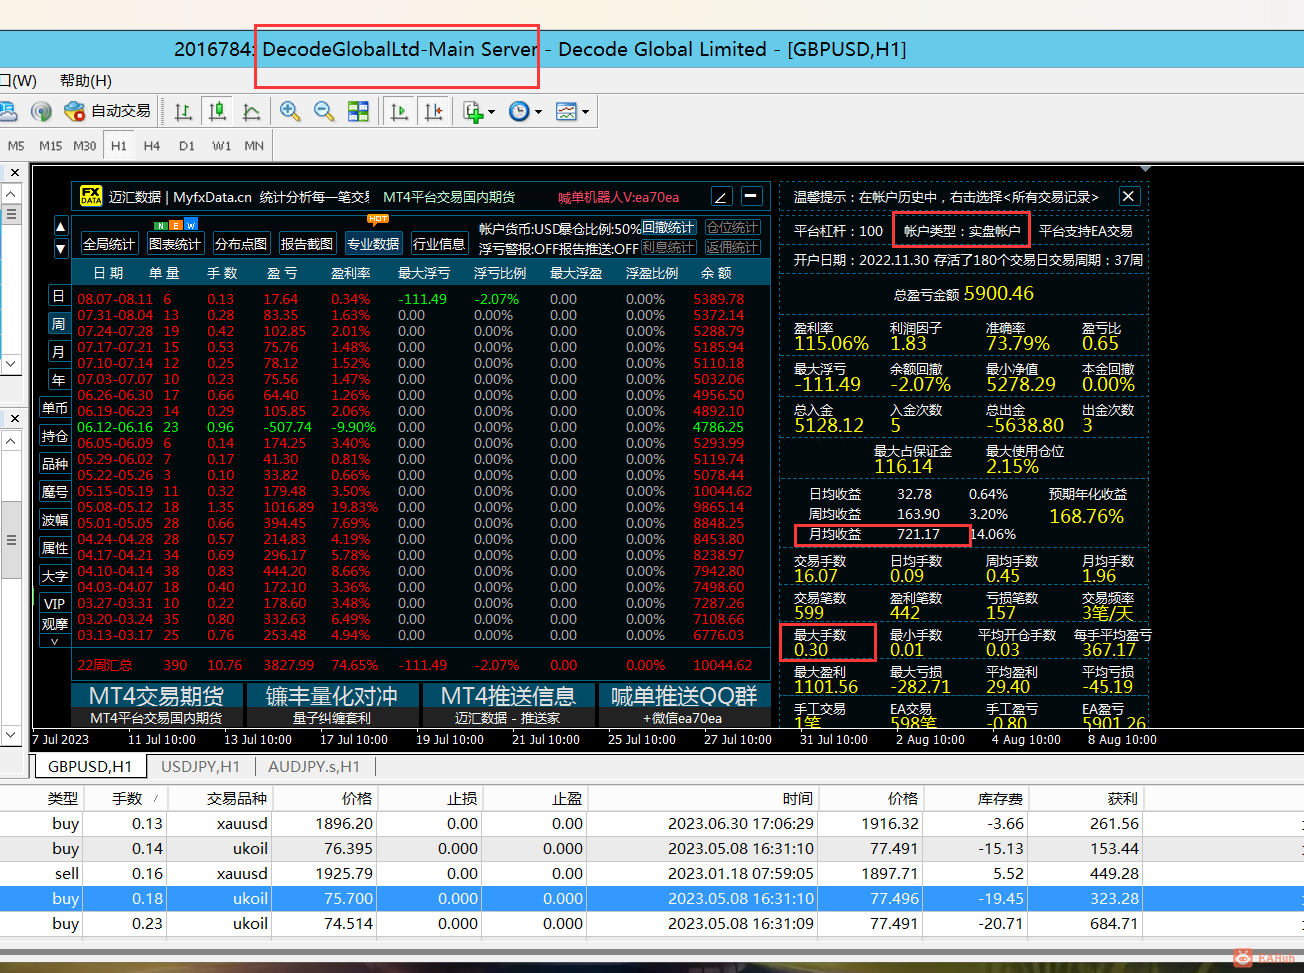1304x973 pixels.
Task: Open the 帮助(H) help menu
Action: pyautogui.click(x=85, y=80)
